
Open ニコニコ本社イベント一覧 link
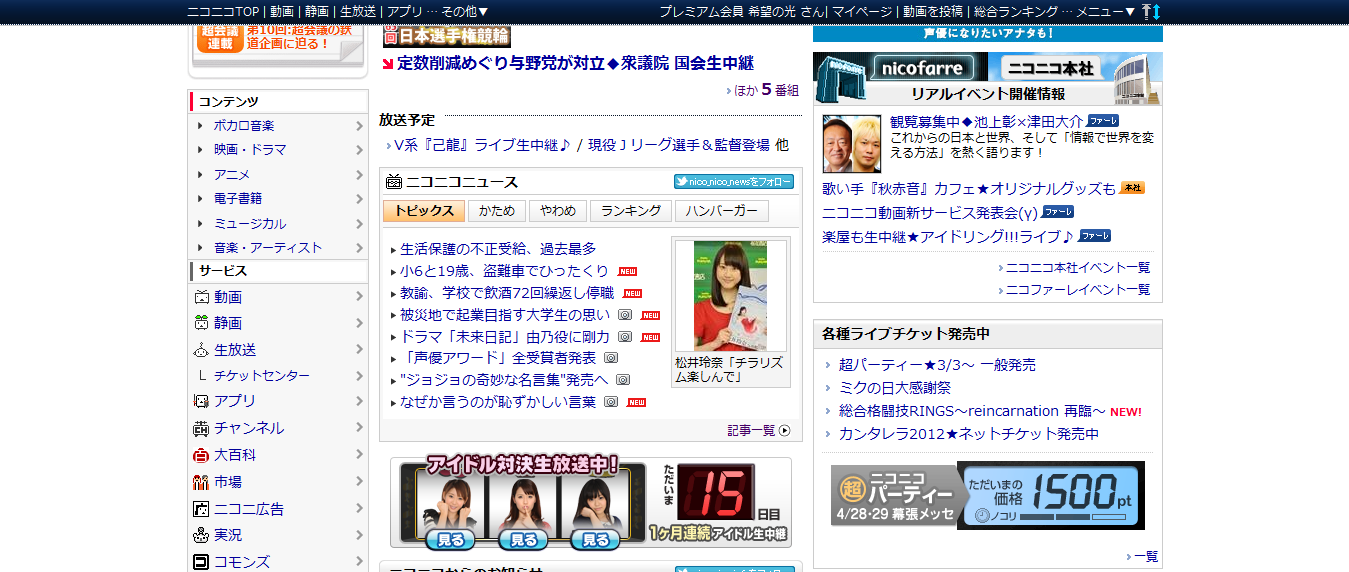(x=1078, y=268)
